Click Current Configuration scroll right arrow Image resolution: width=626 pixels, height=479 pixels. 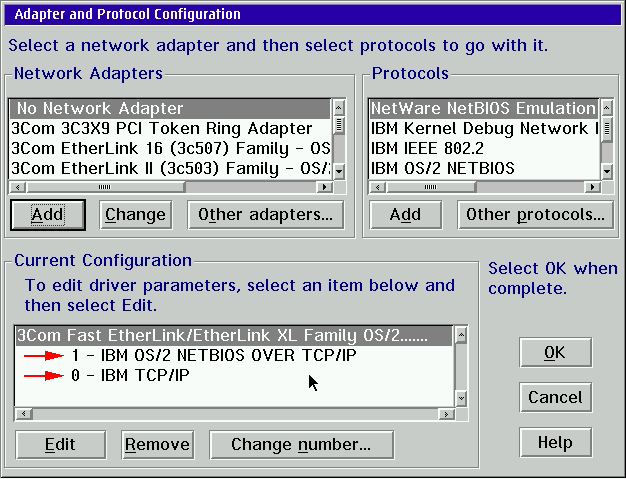pos(446,414)
